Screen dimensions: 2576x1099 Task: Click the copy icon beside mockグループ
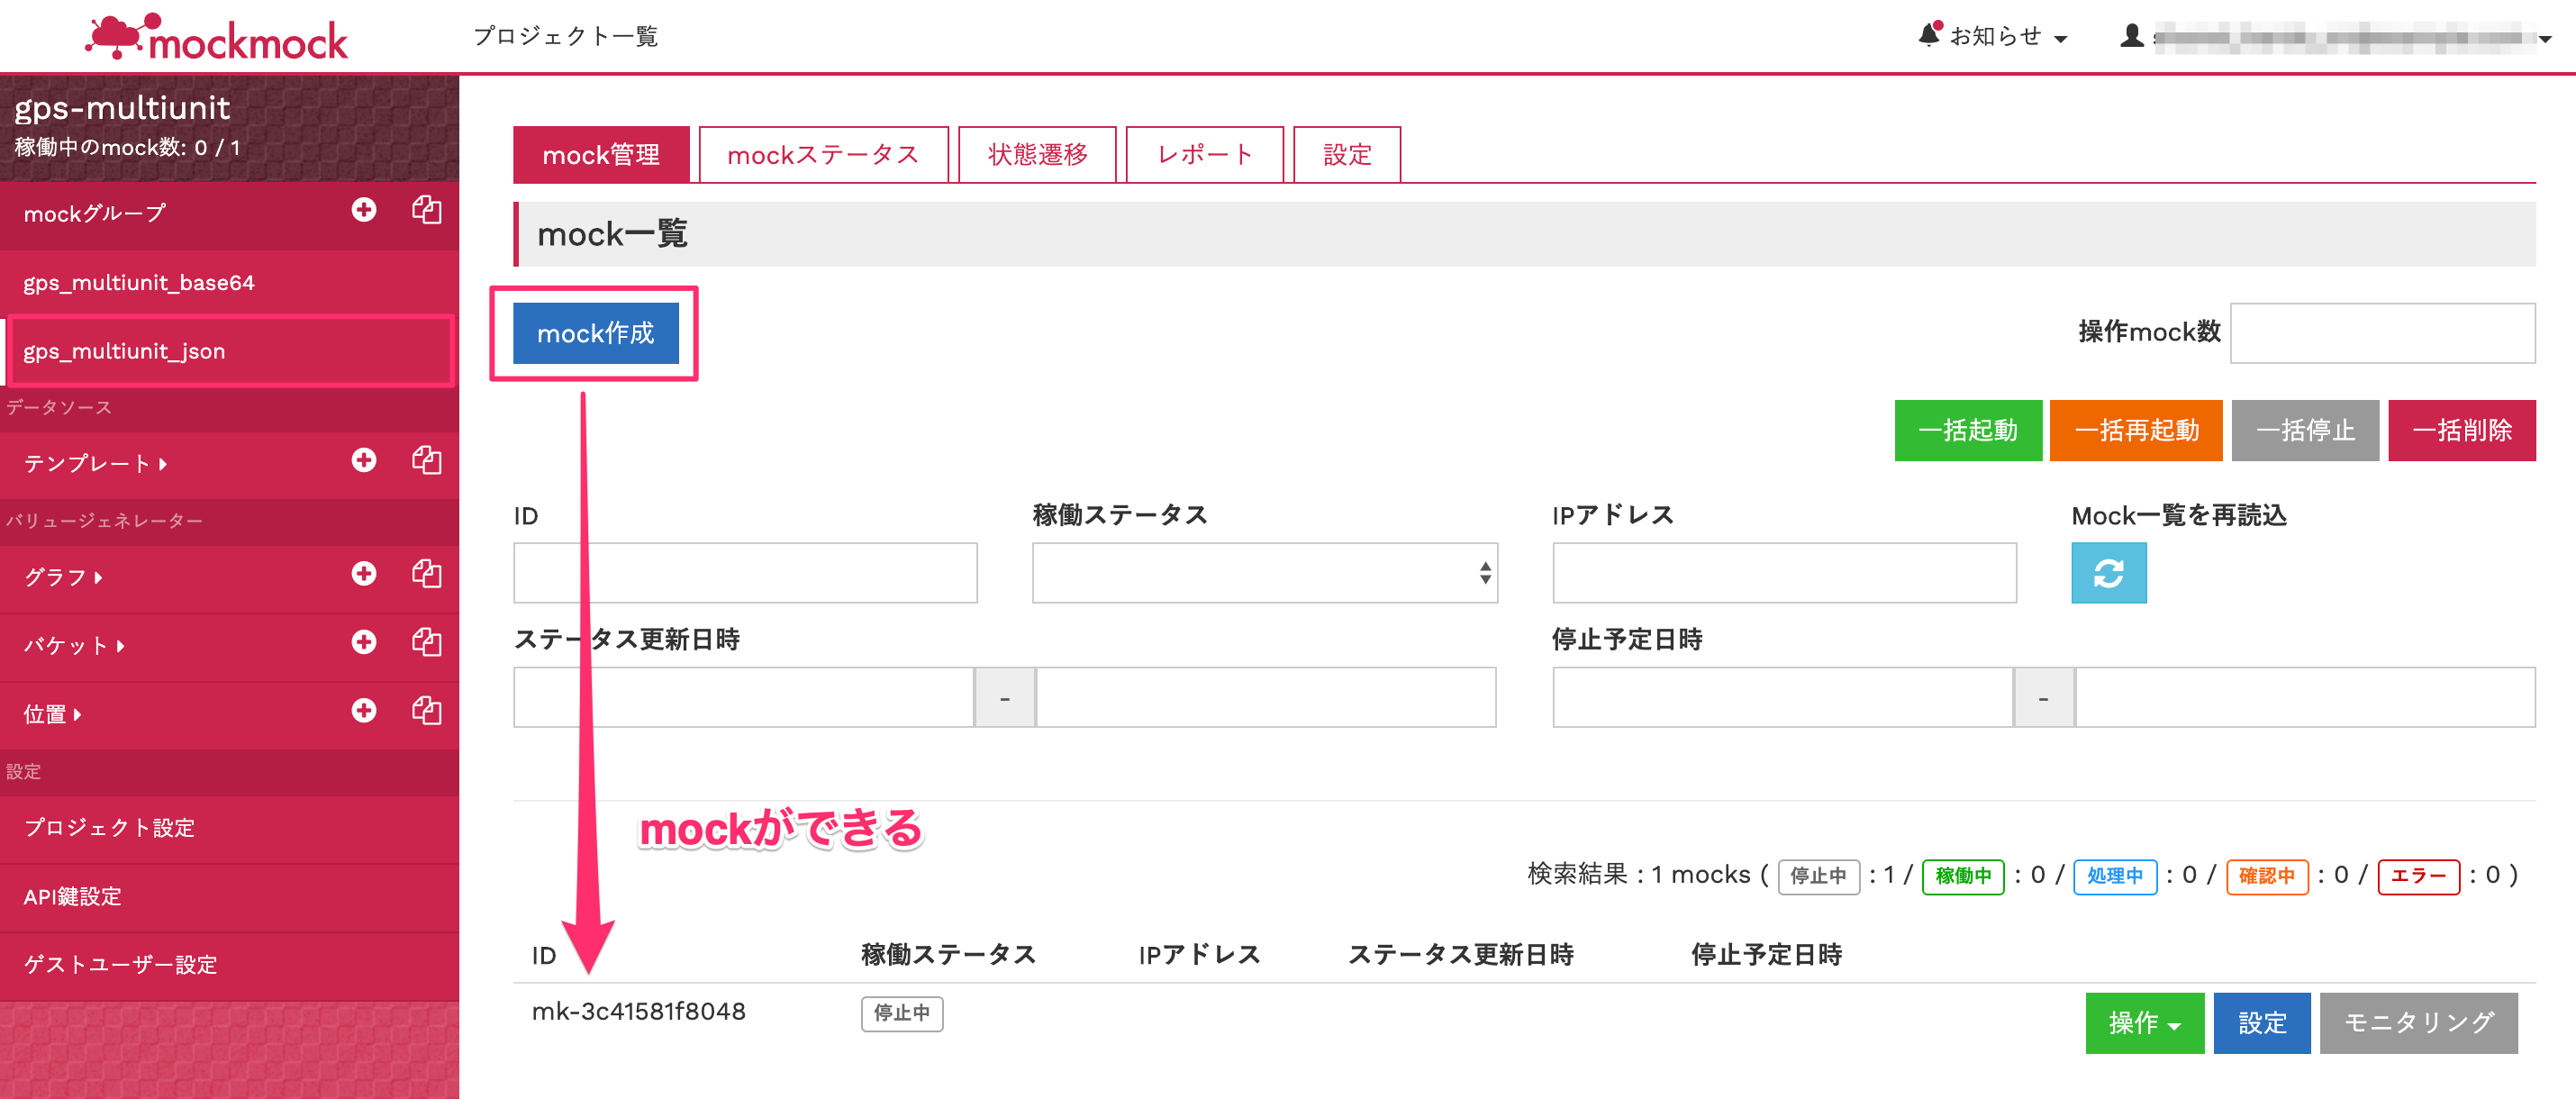pos(427,210)
